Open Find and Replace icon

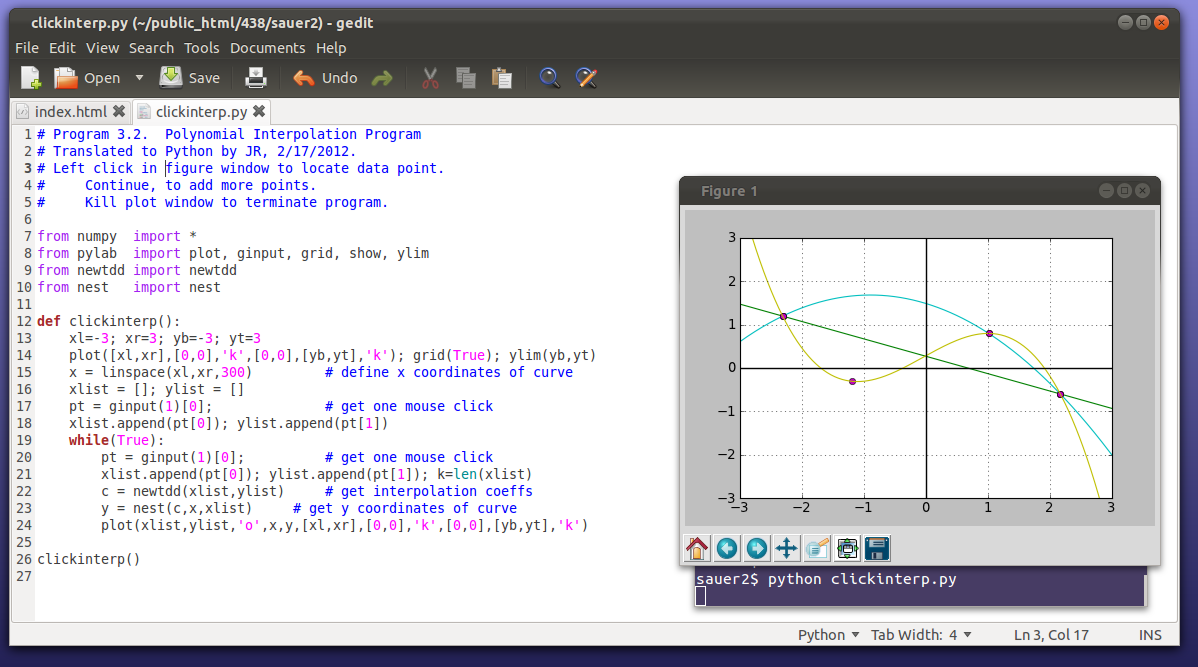(x=586, y=78)
